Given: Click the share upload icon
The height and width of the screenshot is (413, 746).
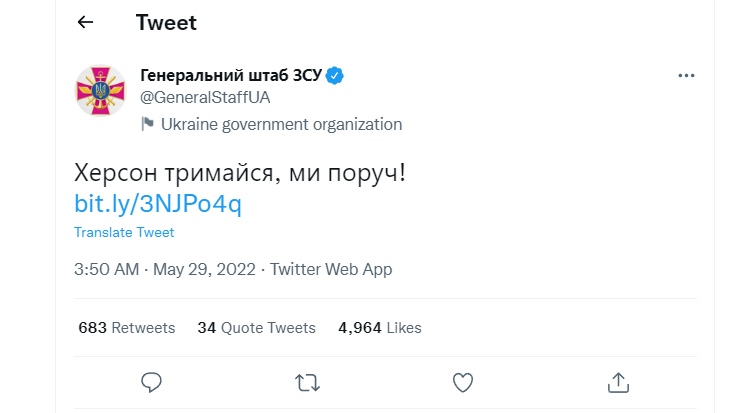Looking at the screenshot, I should click(618, 383).
